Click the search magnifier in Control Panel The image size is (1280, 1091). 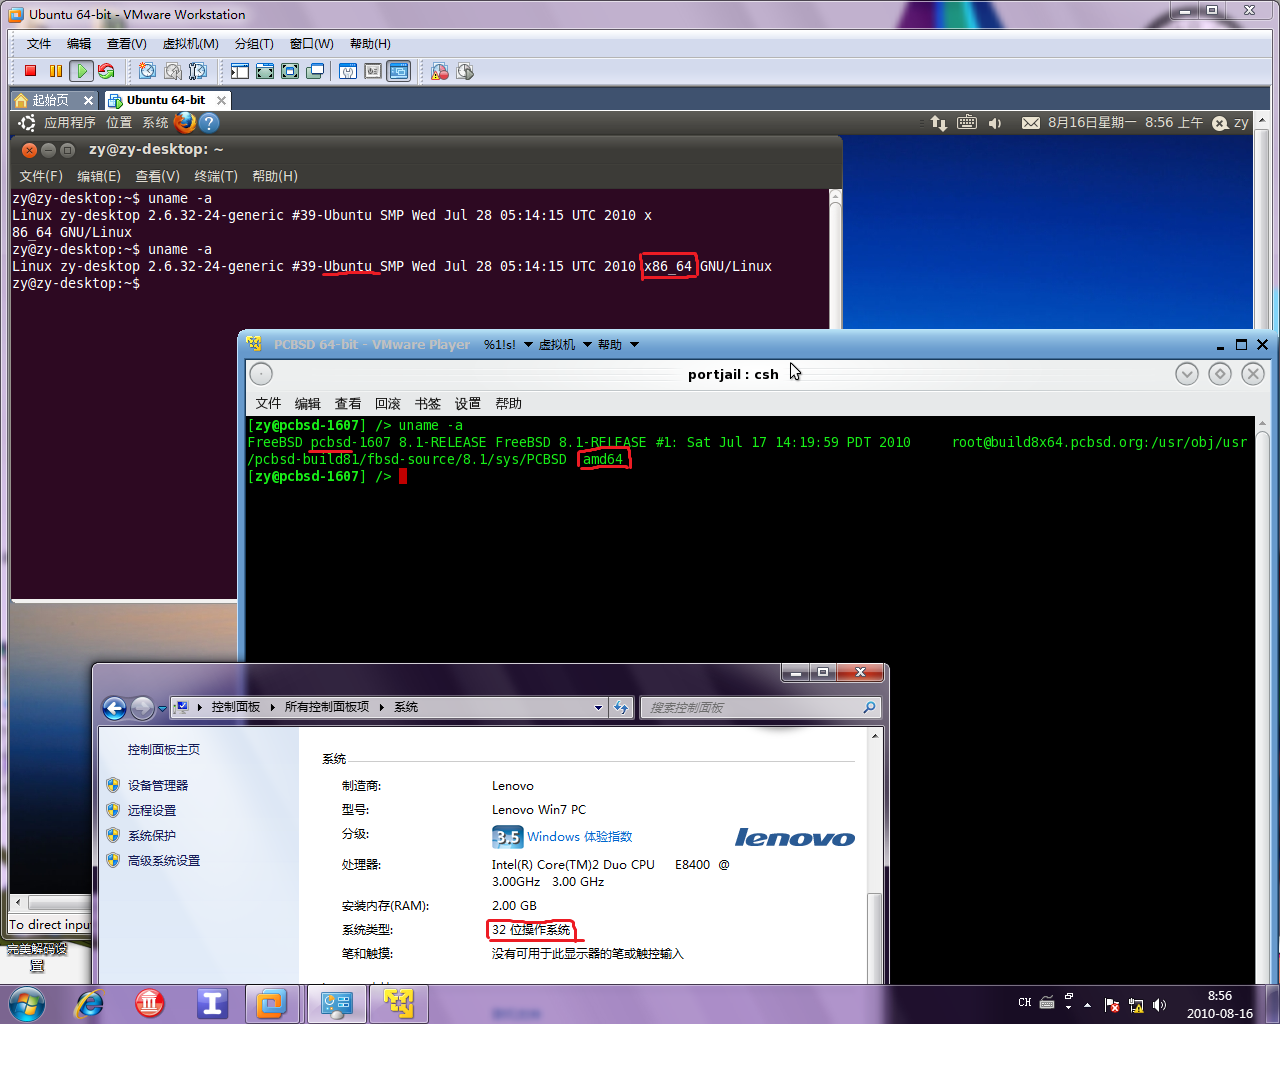869,707
